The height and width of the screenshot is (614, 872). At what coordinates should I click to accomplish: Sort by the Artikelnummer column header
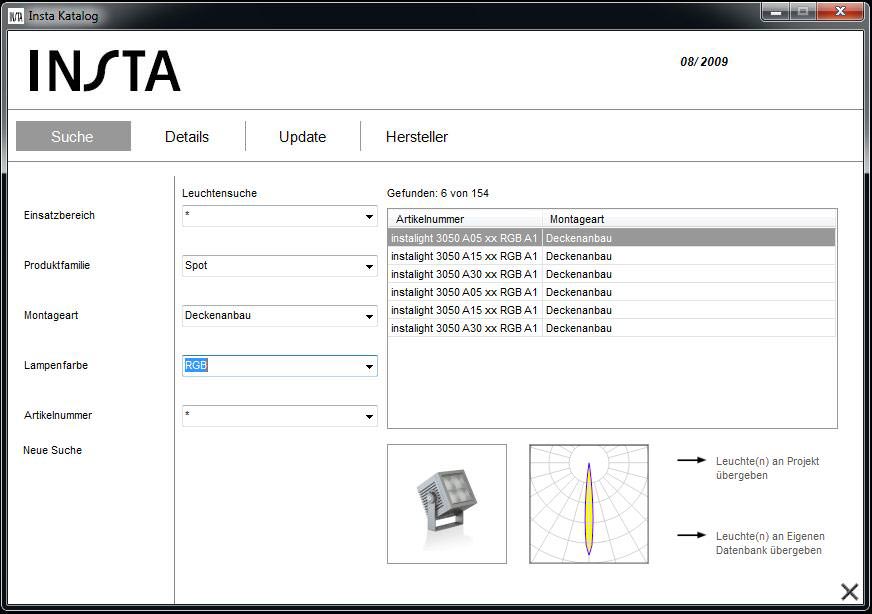465,219
